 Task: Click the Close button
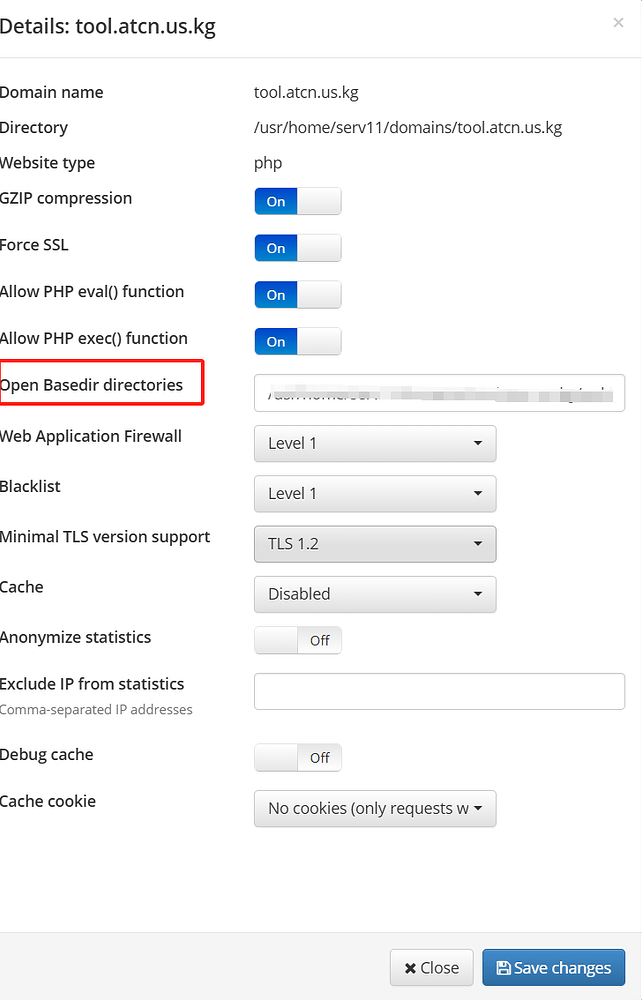(x=431, y=968)
